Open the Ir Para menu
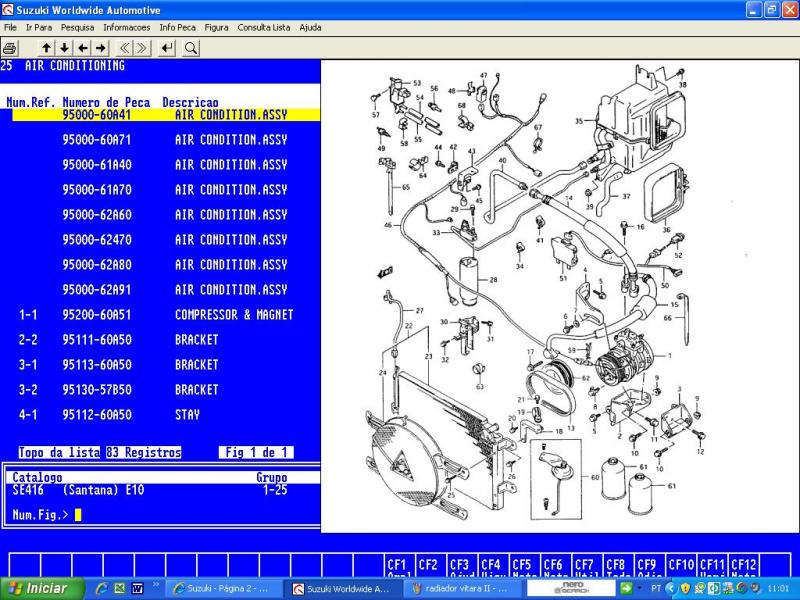The image size is (800, 600). 39,28
